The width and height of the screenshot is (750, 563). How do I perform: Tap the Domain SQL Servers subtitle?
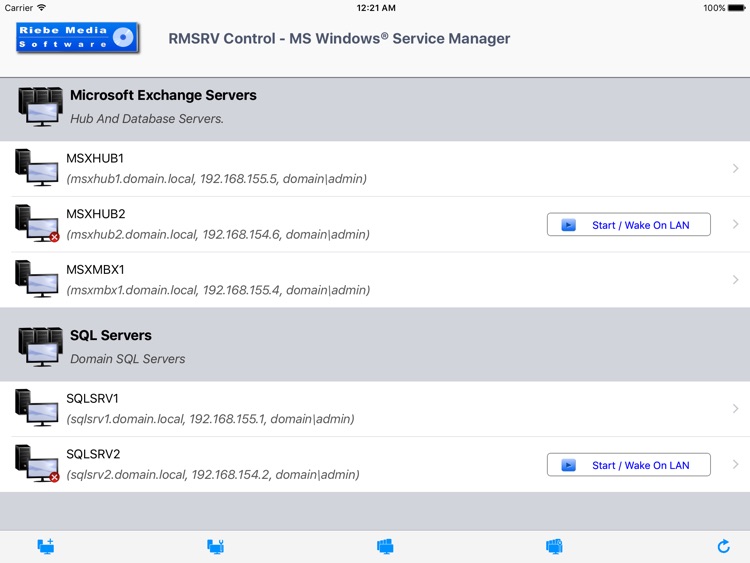[x=128, y=359]
